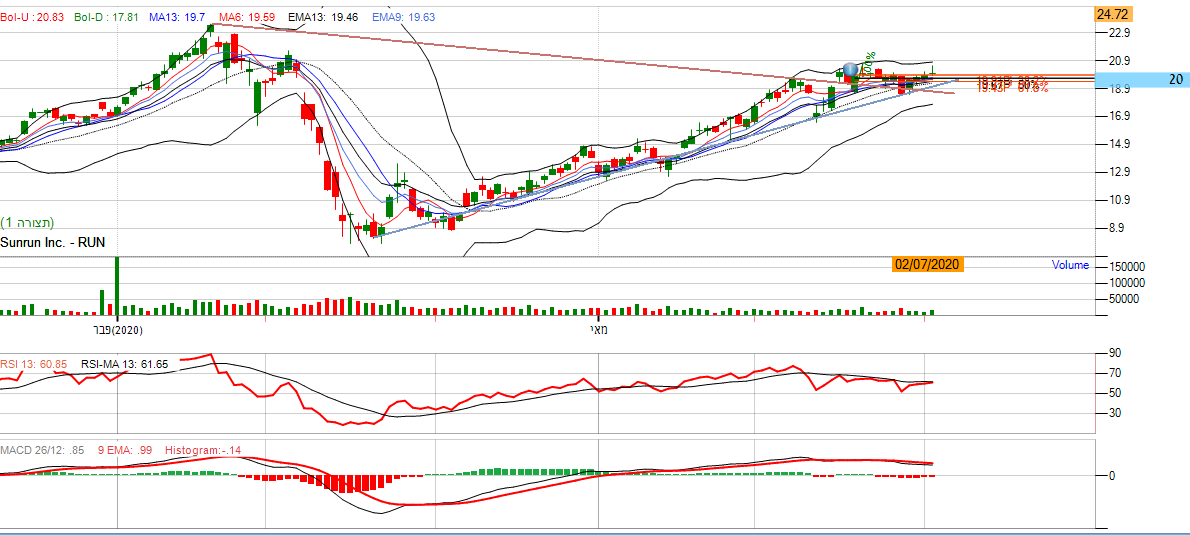Select the MA13 19.7 moving average label
Viewport: 1190px width, 536px height.
pyautogui.click(x=177, y=16)
